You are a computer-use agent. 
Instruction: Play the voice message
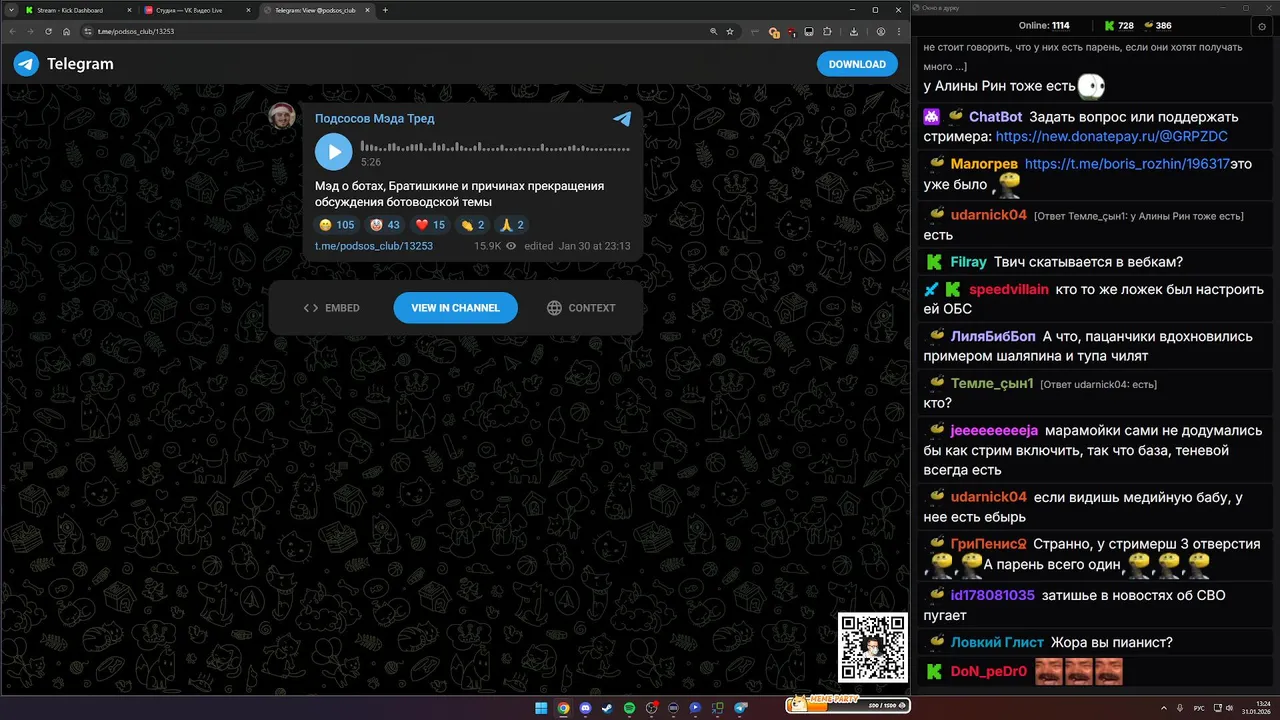point(334,152)
